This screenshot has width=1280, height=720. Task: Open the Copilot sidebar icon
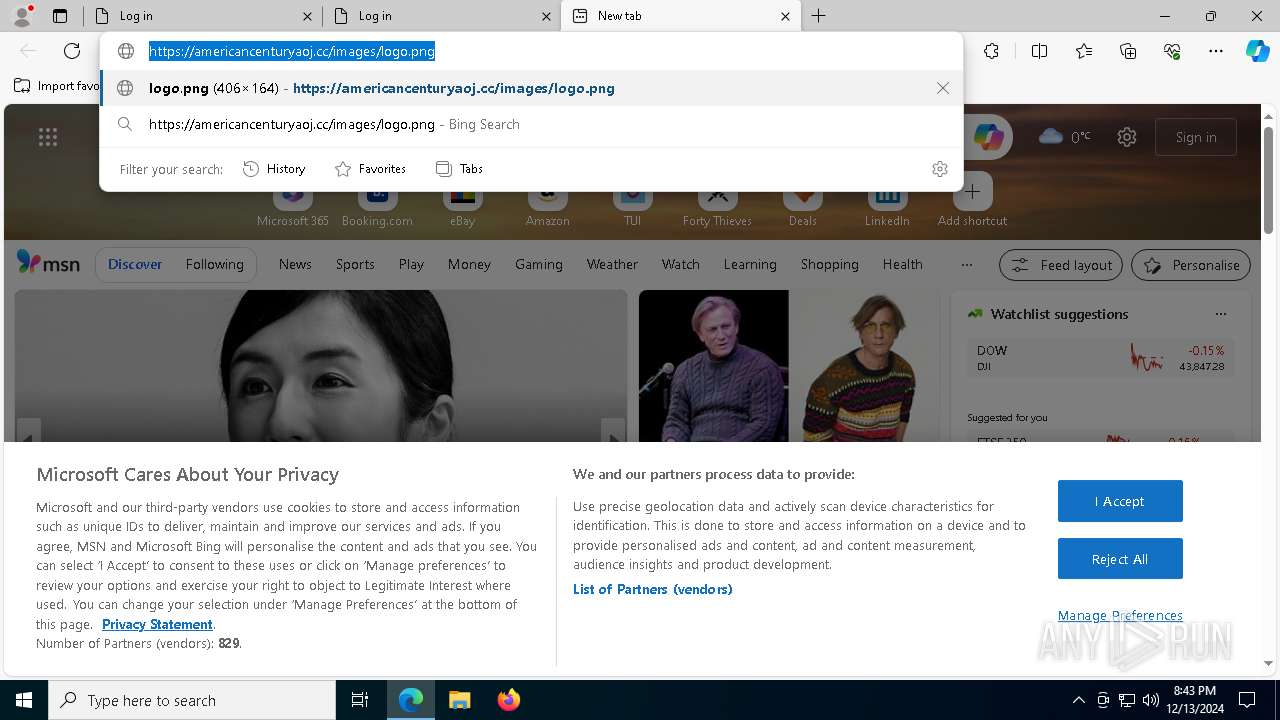[1257, 51]
